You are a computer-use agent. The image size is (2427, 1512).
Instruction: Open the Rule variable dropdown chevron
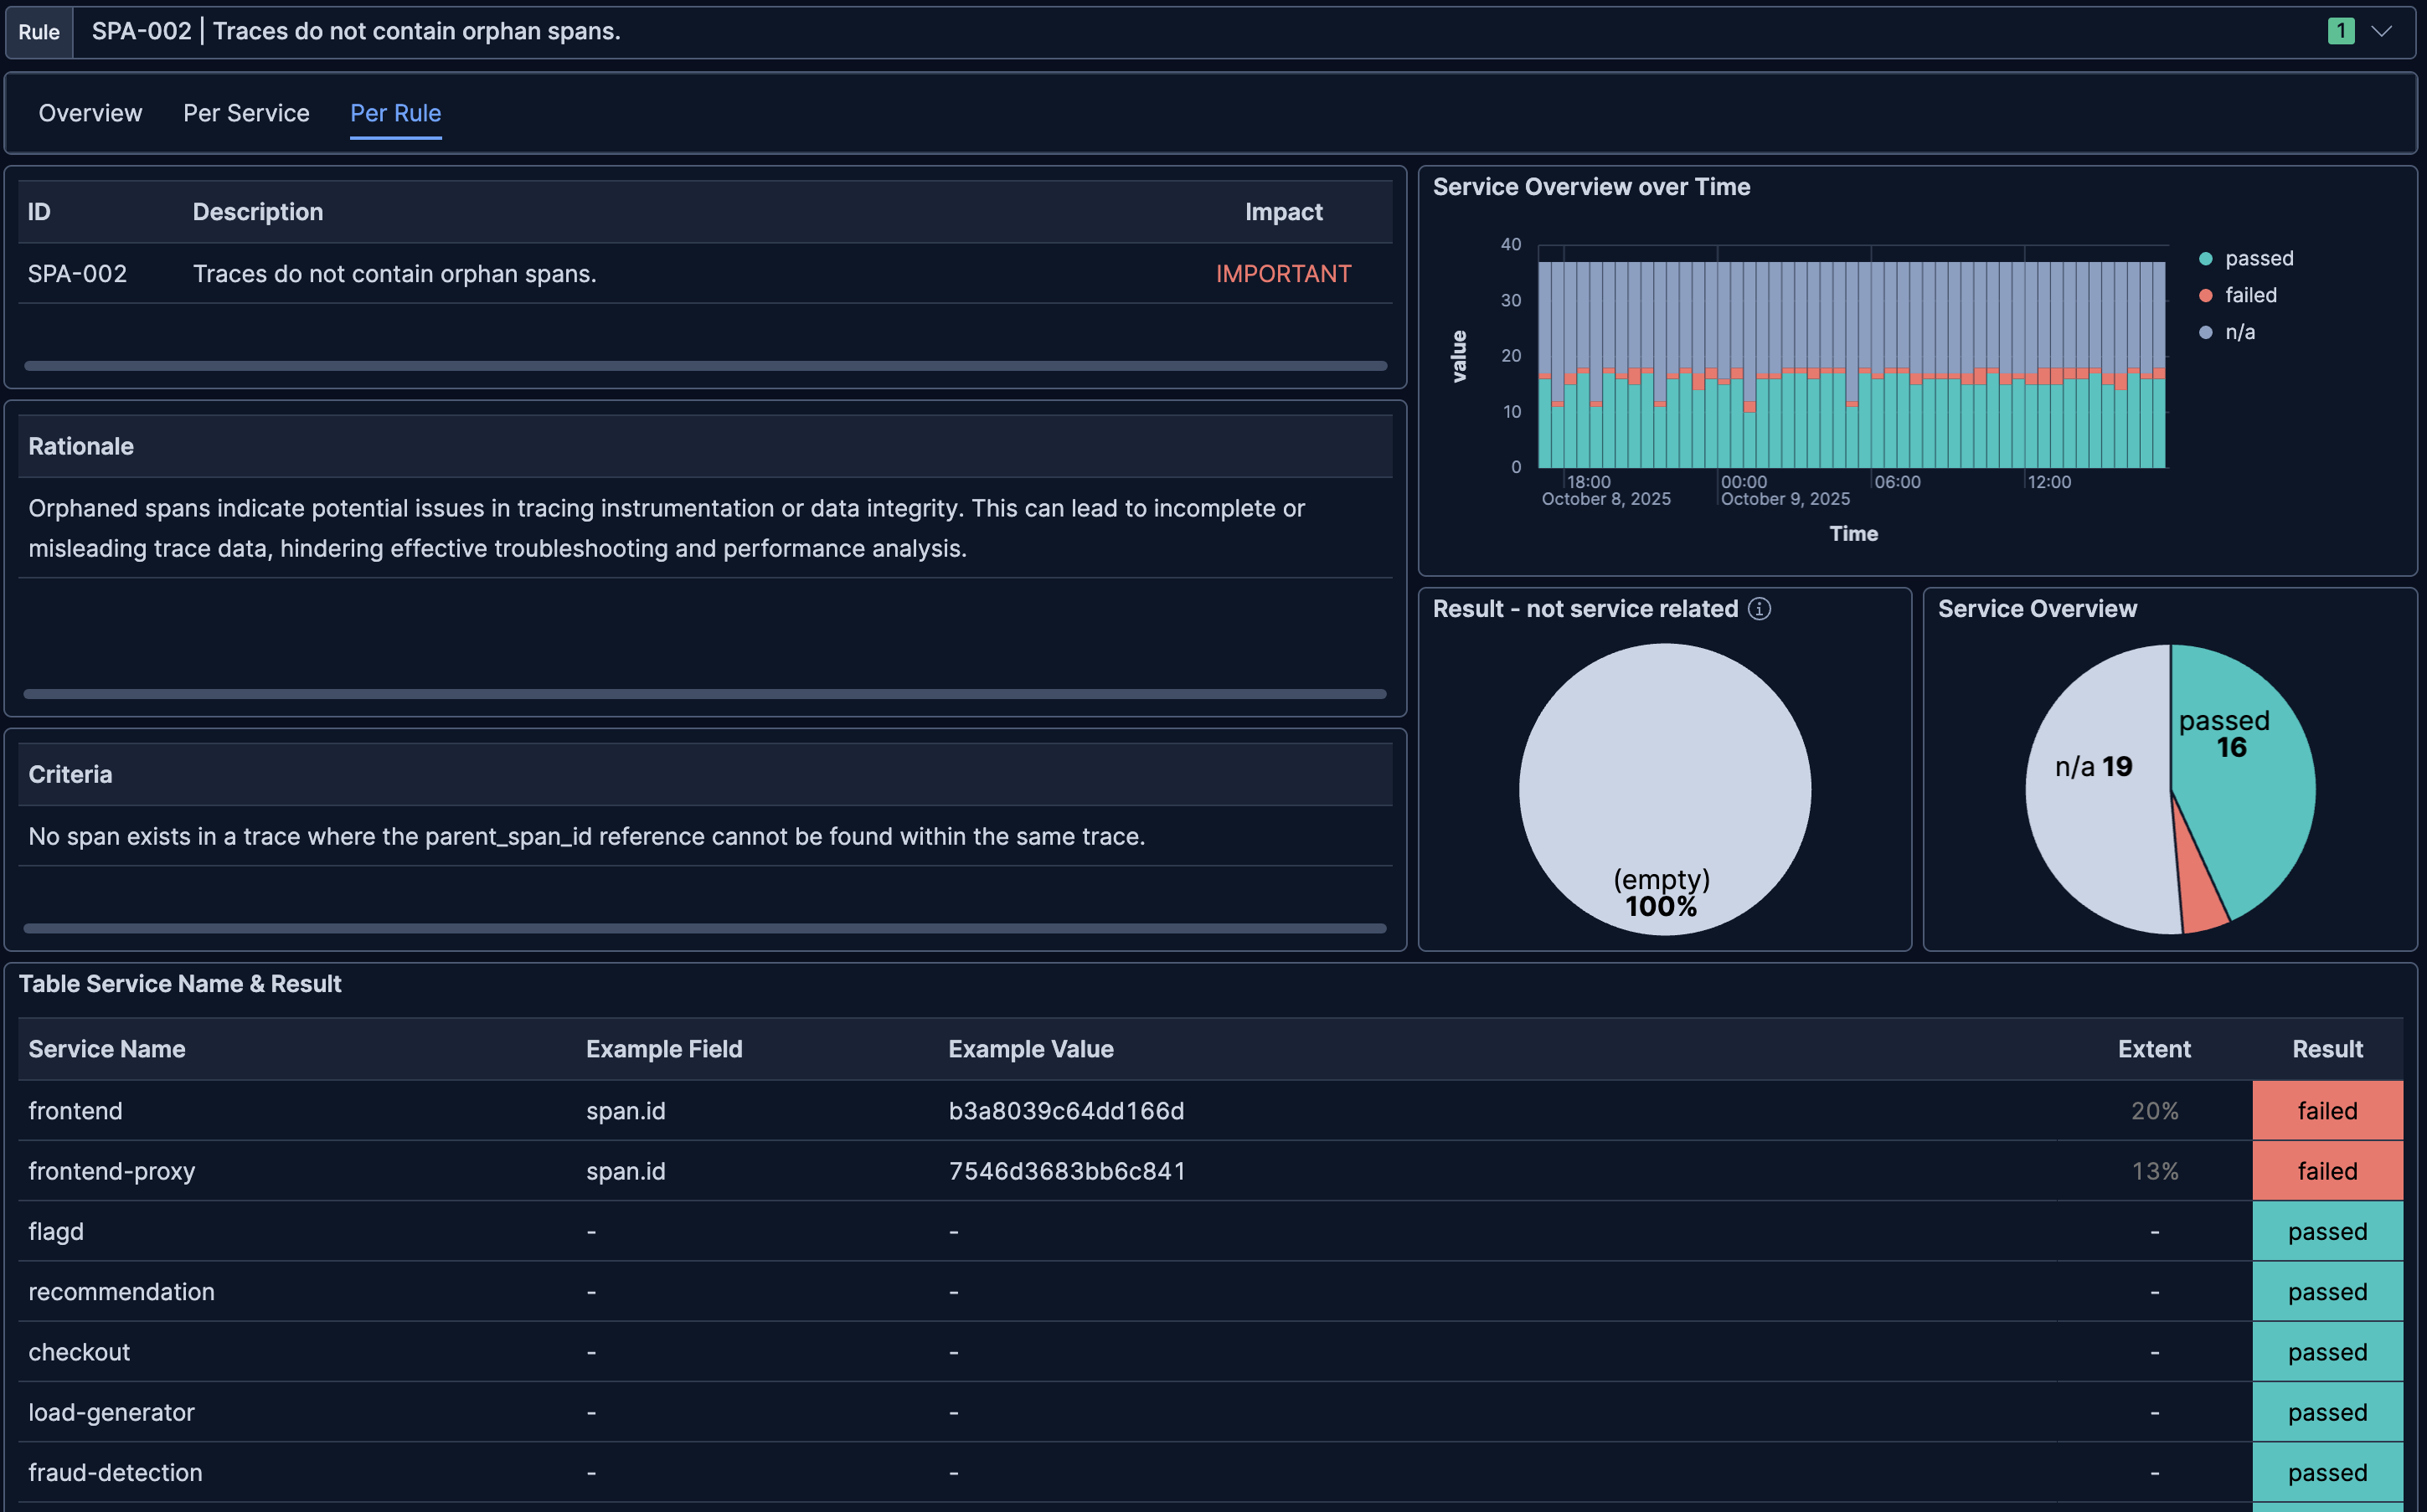pos(2382,31)
